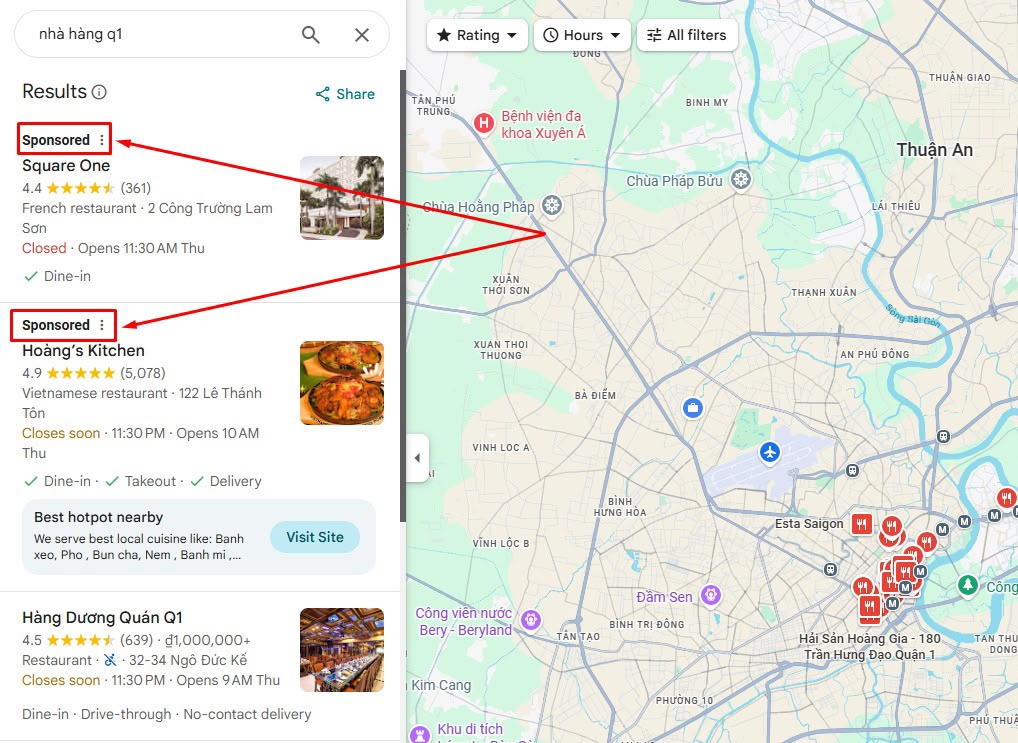Image resolution: width=1018 pixels, height=743 pixels.
Task: Open the Hours filter dropdown
Action: [x=582, y=35]
